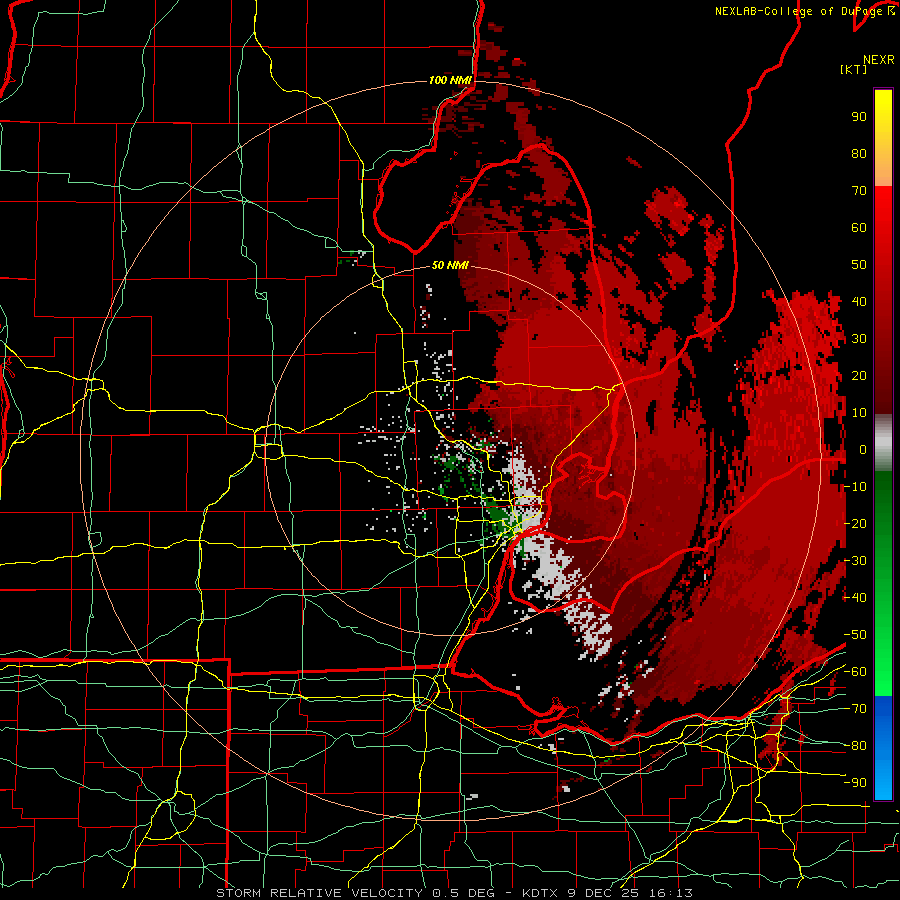Pick the -50 label on the scale
Screen dimensions: 900x900
[x=855, y=635]
